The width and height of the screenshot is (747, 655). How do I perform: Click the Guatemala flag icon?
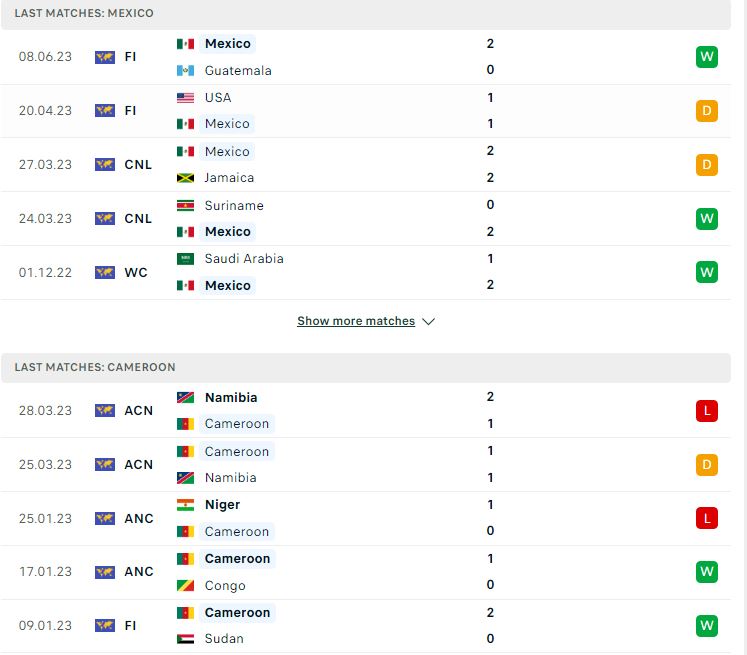point(185,71)
